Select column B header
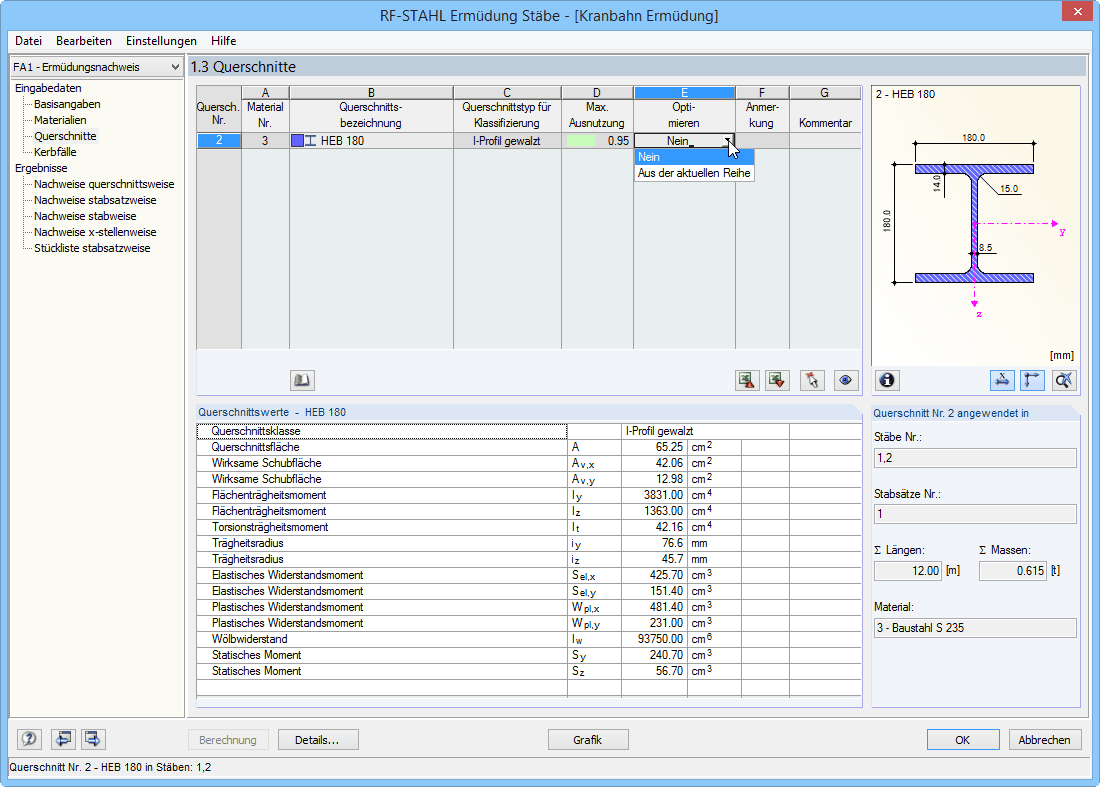This screenshot has height=787, width=1100. pyautogui.click(x=371, y=93)
